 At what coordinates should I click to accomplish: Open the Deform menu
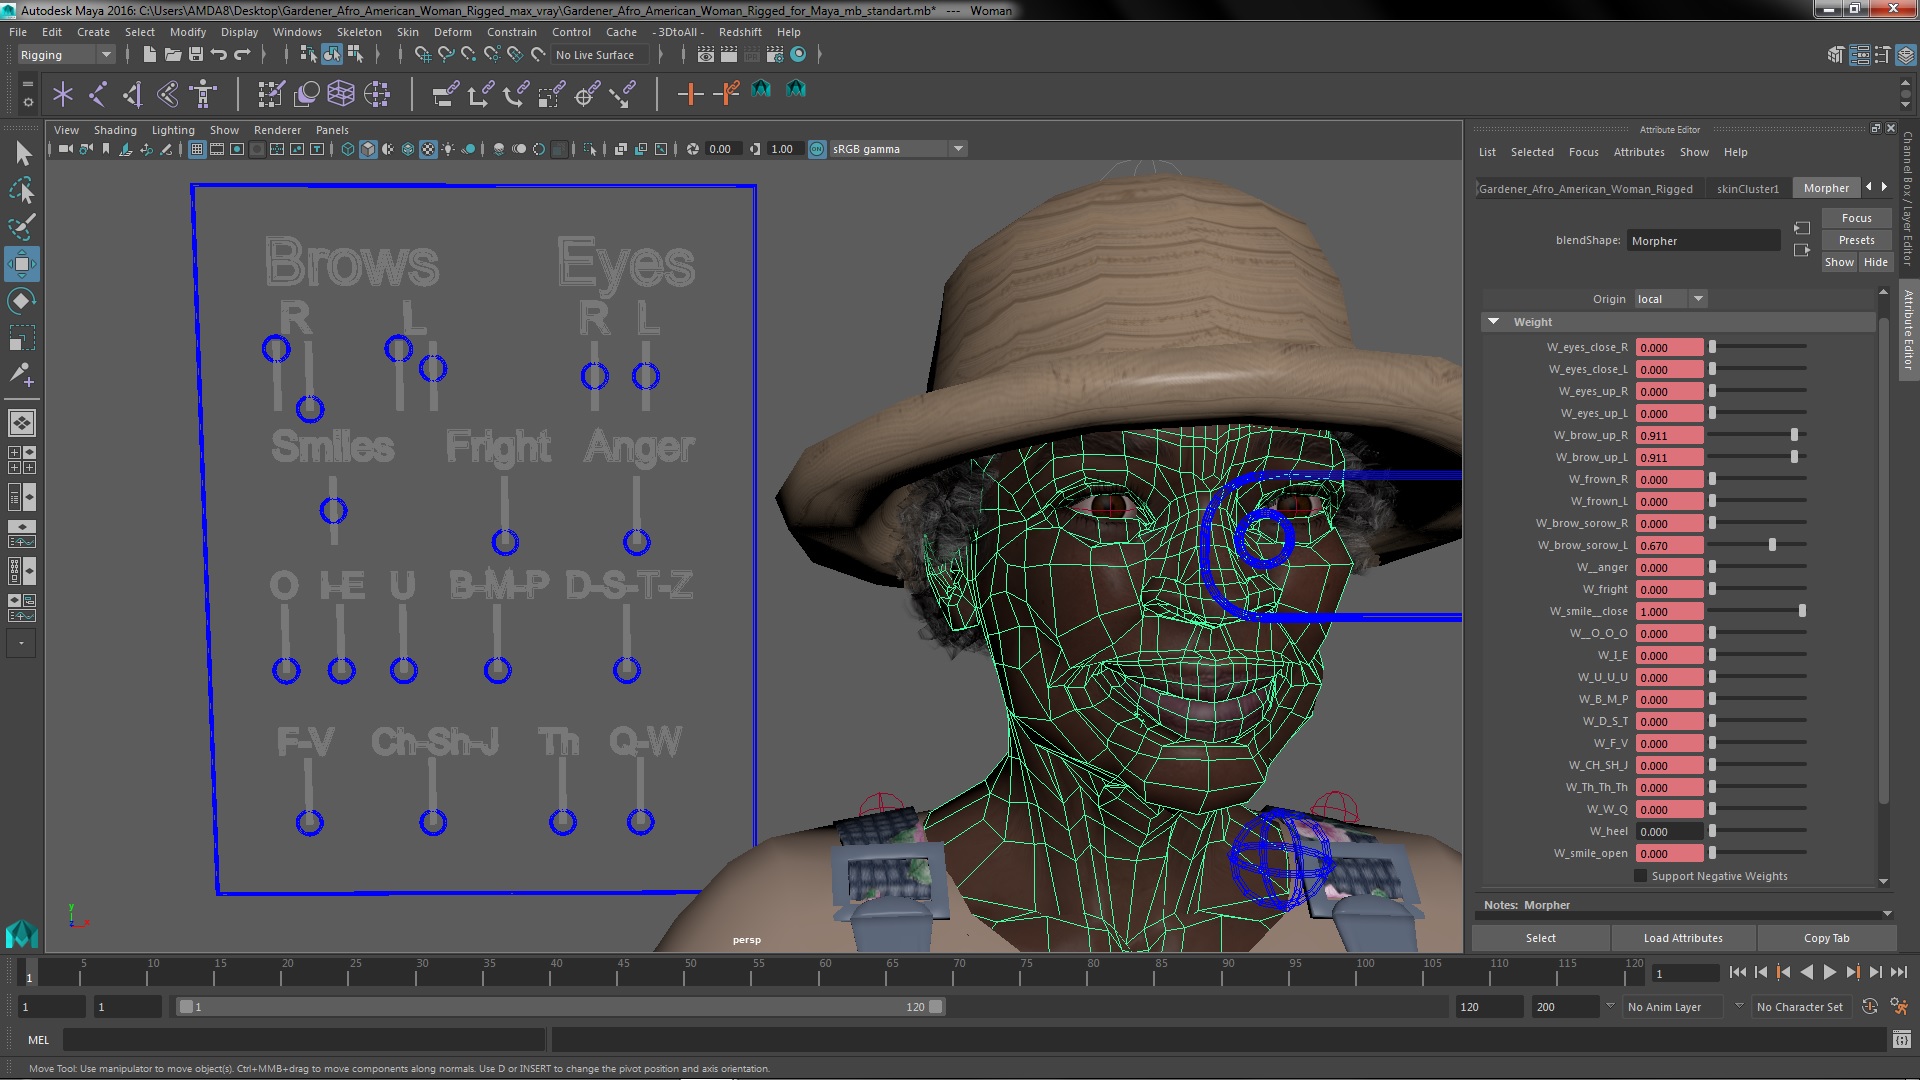[x=452, y=32]
